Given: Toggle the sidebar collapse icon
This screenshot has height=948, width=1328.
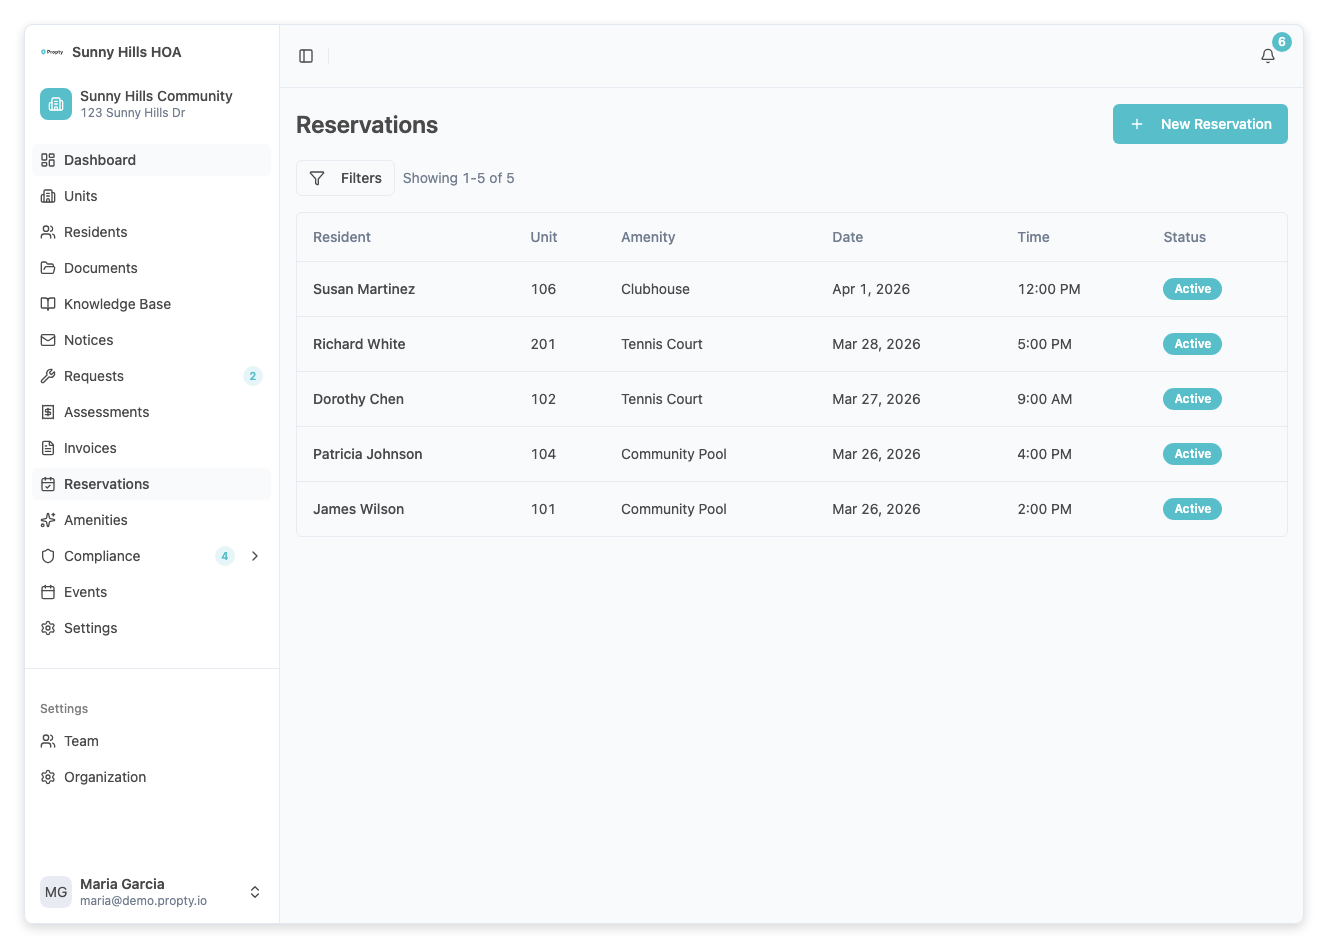Looking at the screenshot, I should [305, 56].
